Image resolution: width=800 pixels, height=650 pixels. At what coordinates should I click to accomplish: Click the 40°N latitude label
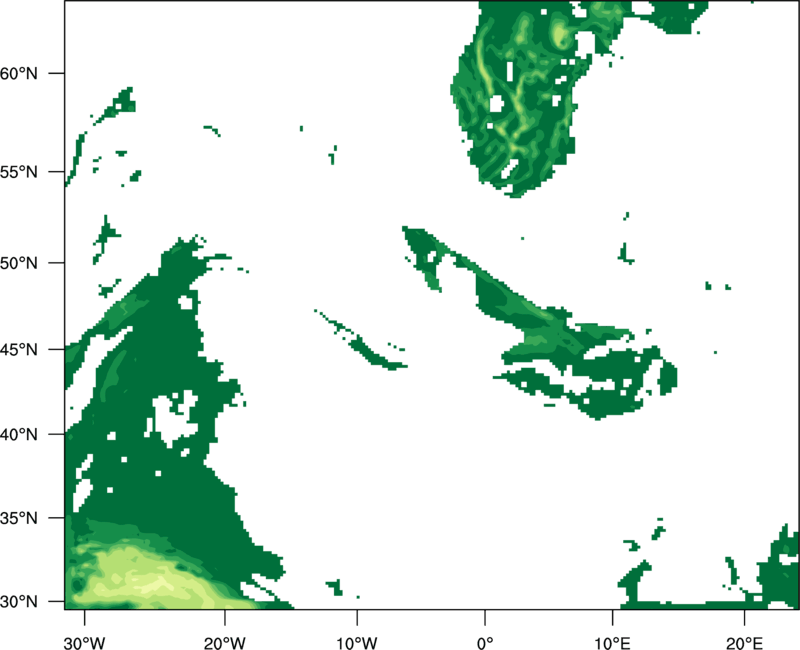point(19,435)
